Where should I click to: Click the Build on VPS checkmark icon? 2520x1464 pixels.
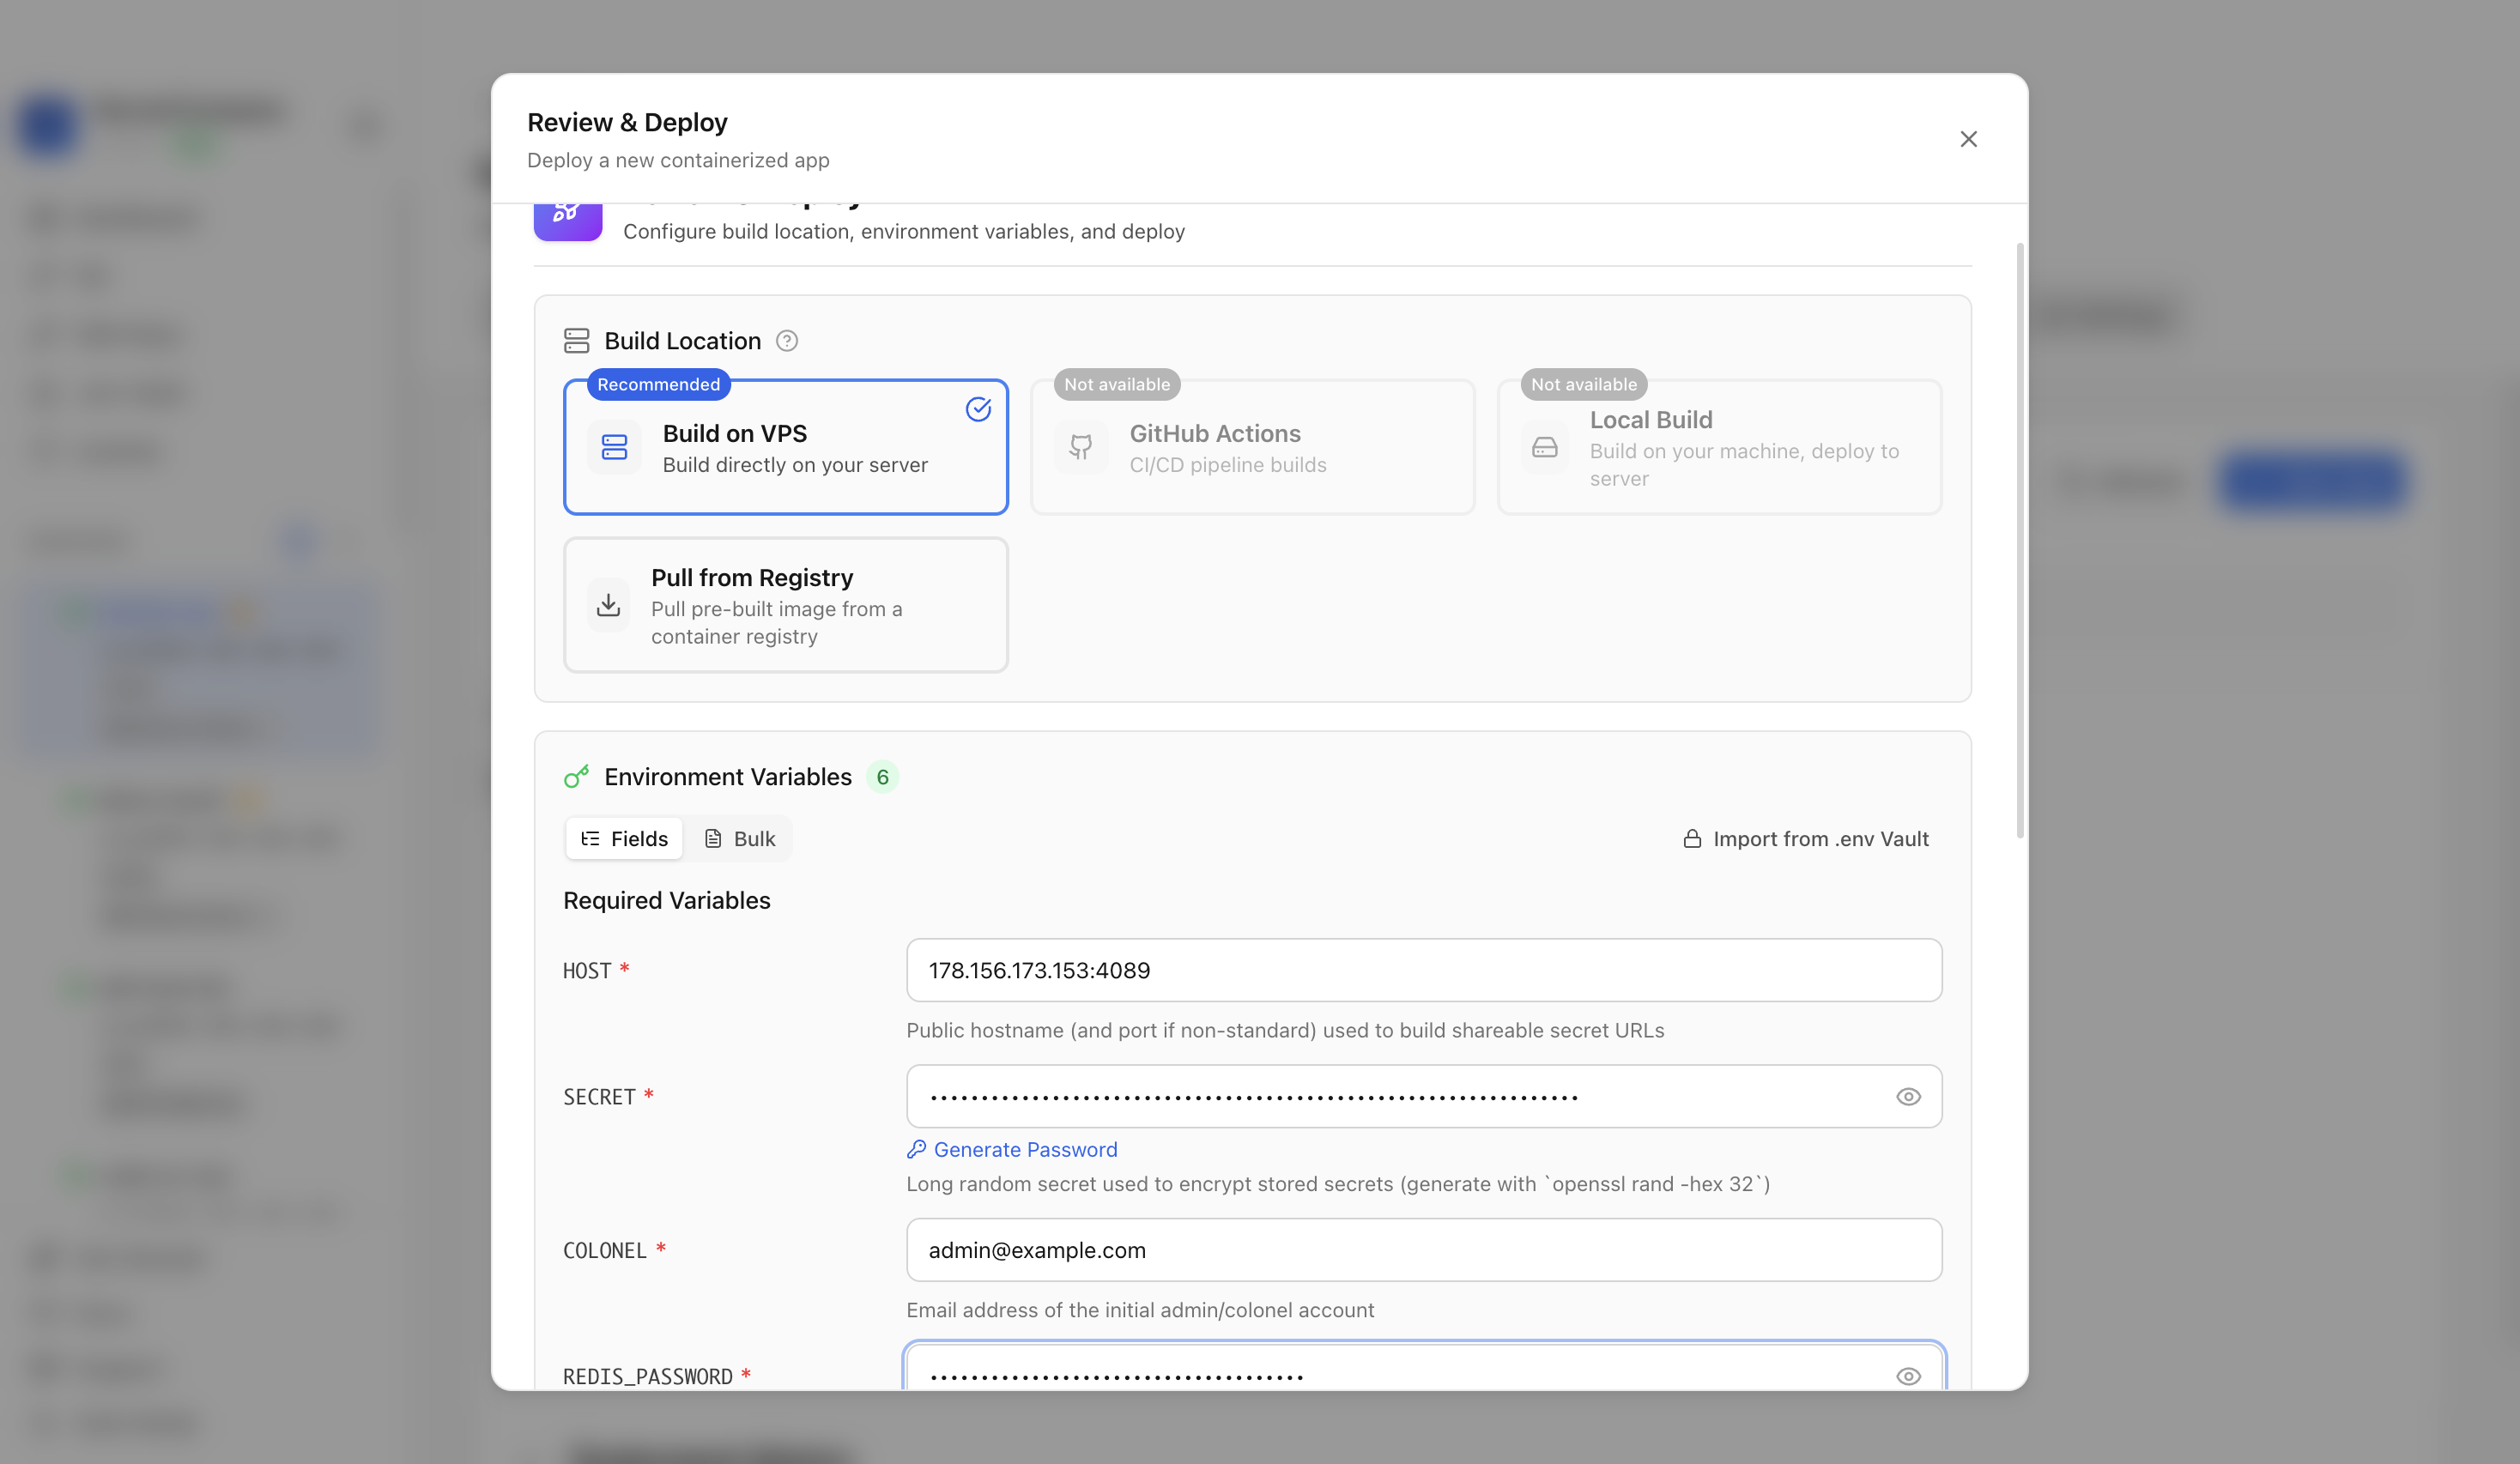coord(978,409)
